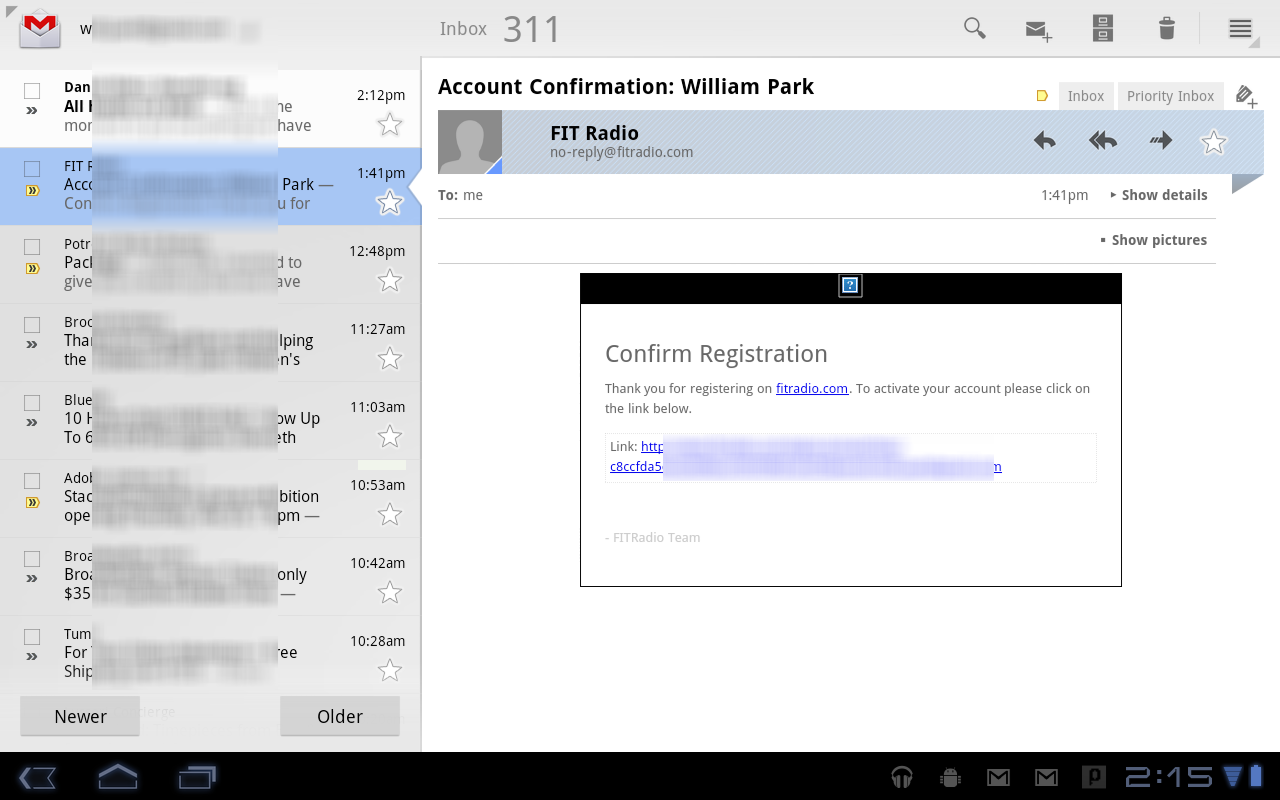Select checkbox for 10:28am email

[32, 636]
